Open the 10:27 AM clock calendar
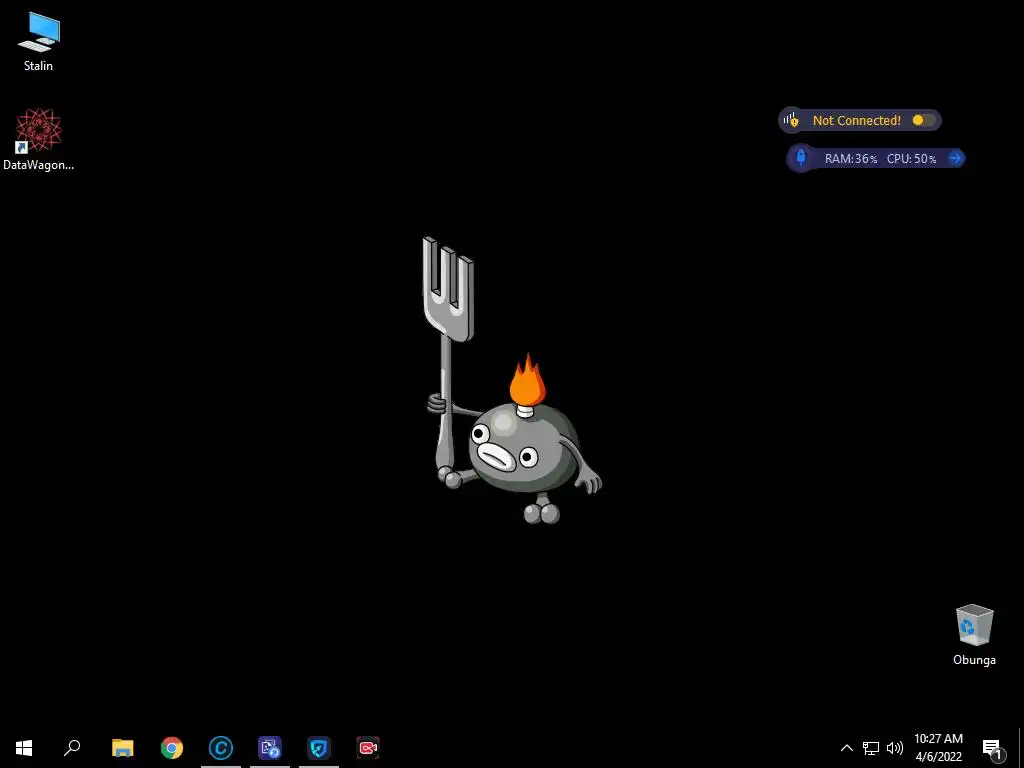Screen dimensions: 1024x768 point(938,748)
